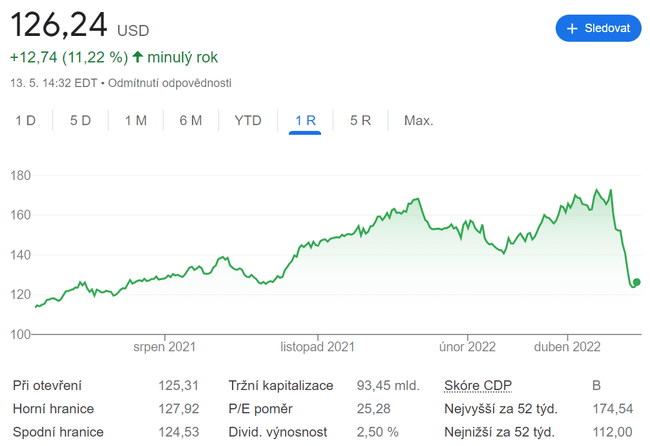Open the 5 R chart range
This screenshot has width=650, height=446.
[360, 121]
